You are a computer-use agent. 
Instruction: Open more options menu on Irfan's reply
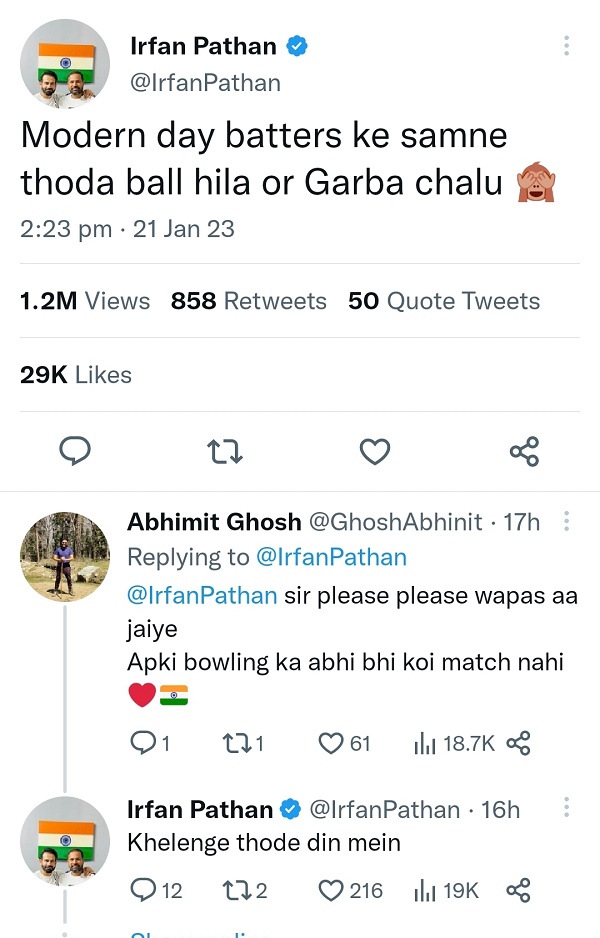(x=568, y=805)
